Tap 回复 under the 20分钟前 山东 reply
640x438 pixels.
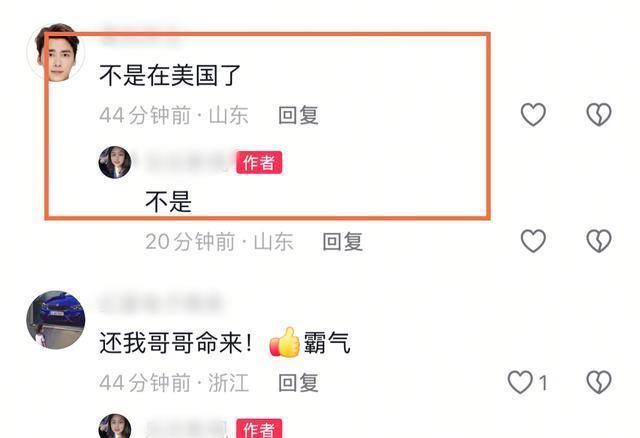(343, 241)
